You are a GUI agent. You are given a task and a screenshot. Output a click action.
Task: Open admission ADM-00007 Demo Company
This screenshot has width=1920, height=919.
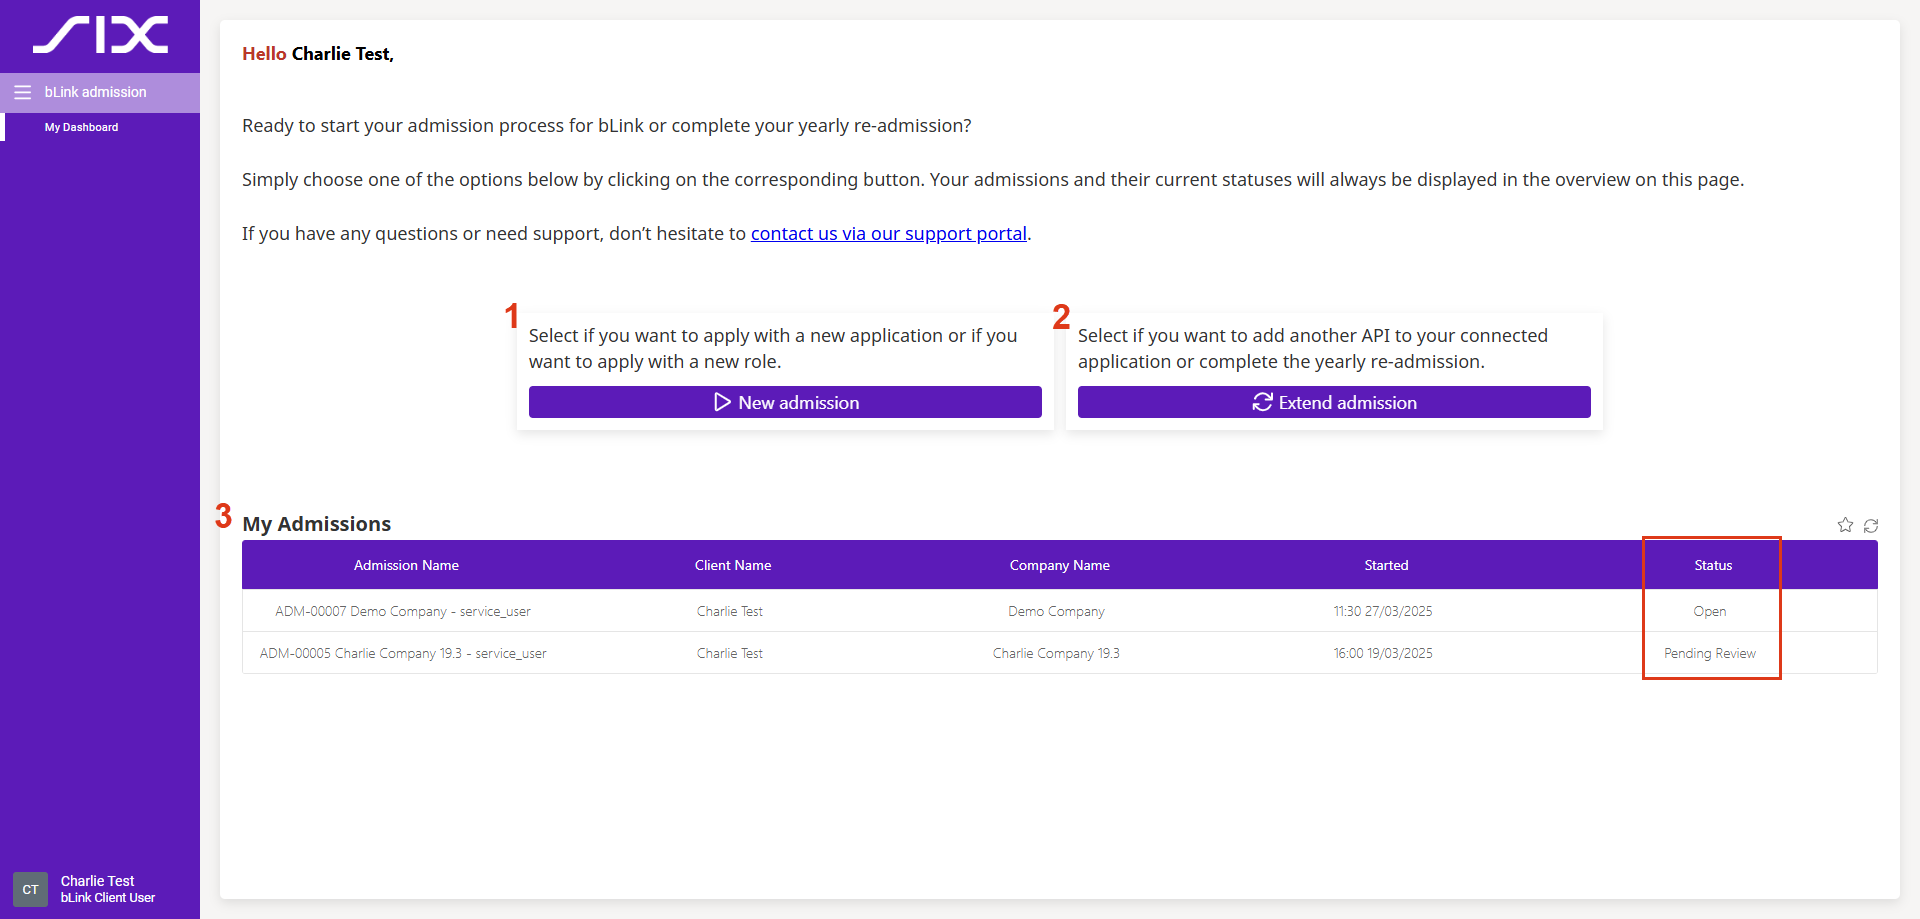(403, 611)
